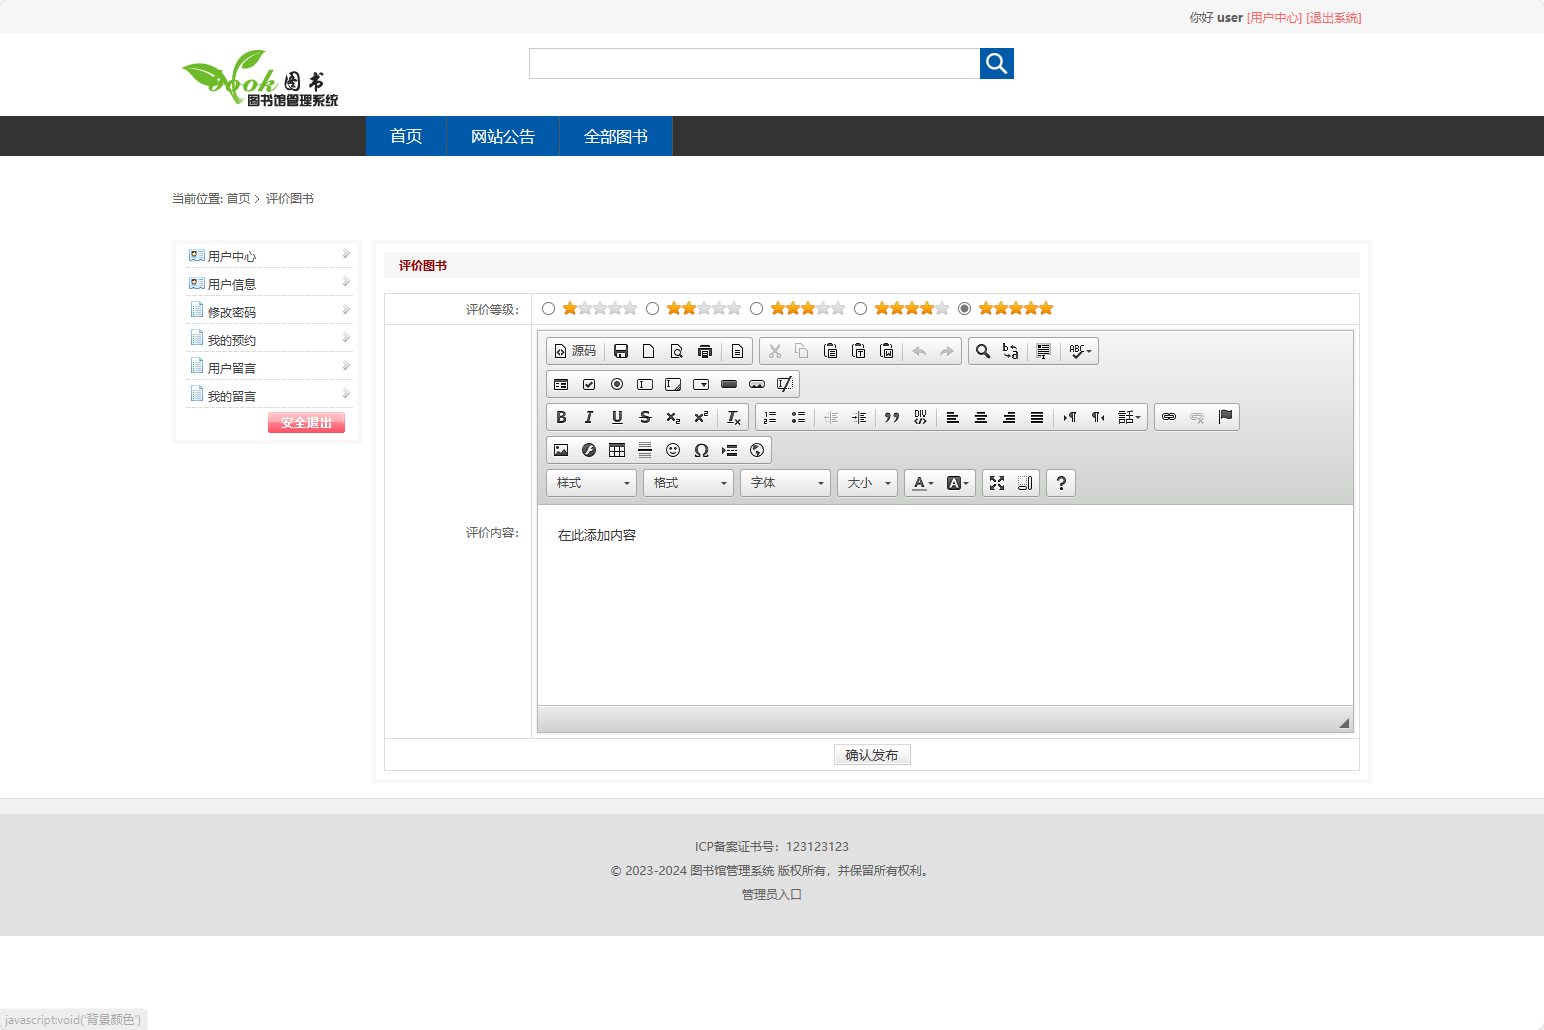Open the 全部图书 navigation tab
1544x1030 pixels.
615,136
